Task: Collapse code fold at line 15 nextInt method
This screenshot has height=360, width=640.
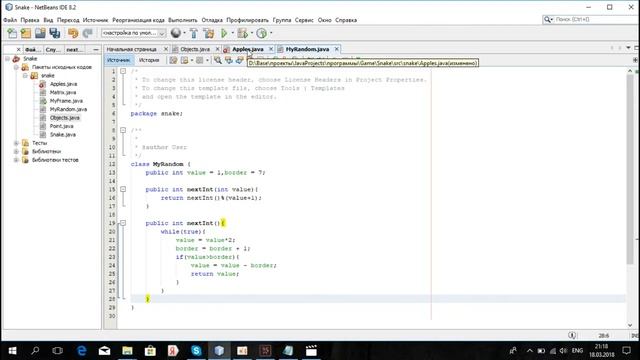Action: coord(123,189)
